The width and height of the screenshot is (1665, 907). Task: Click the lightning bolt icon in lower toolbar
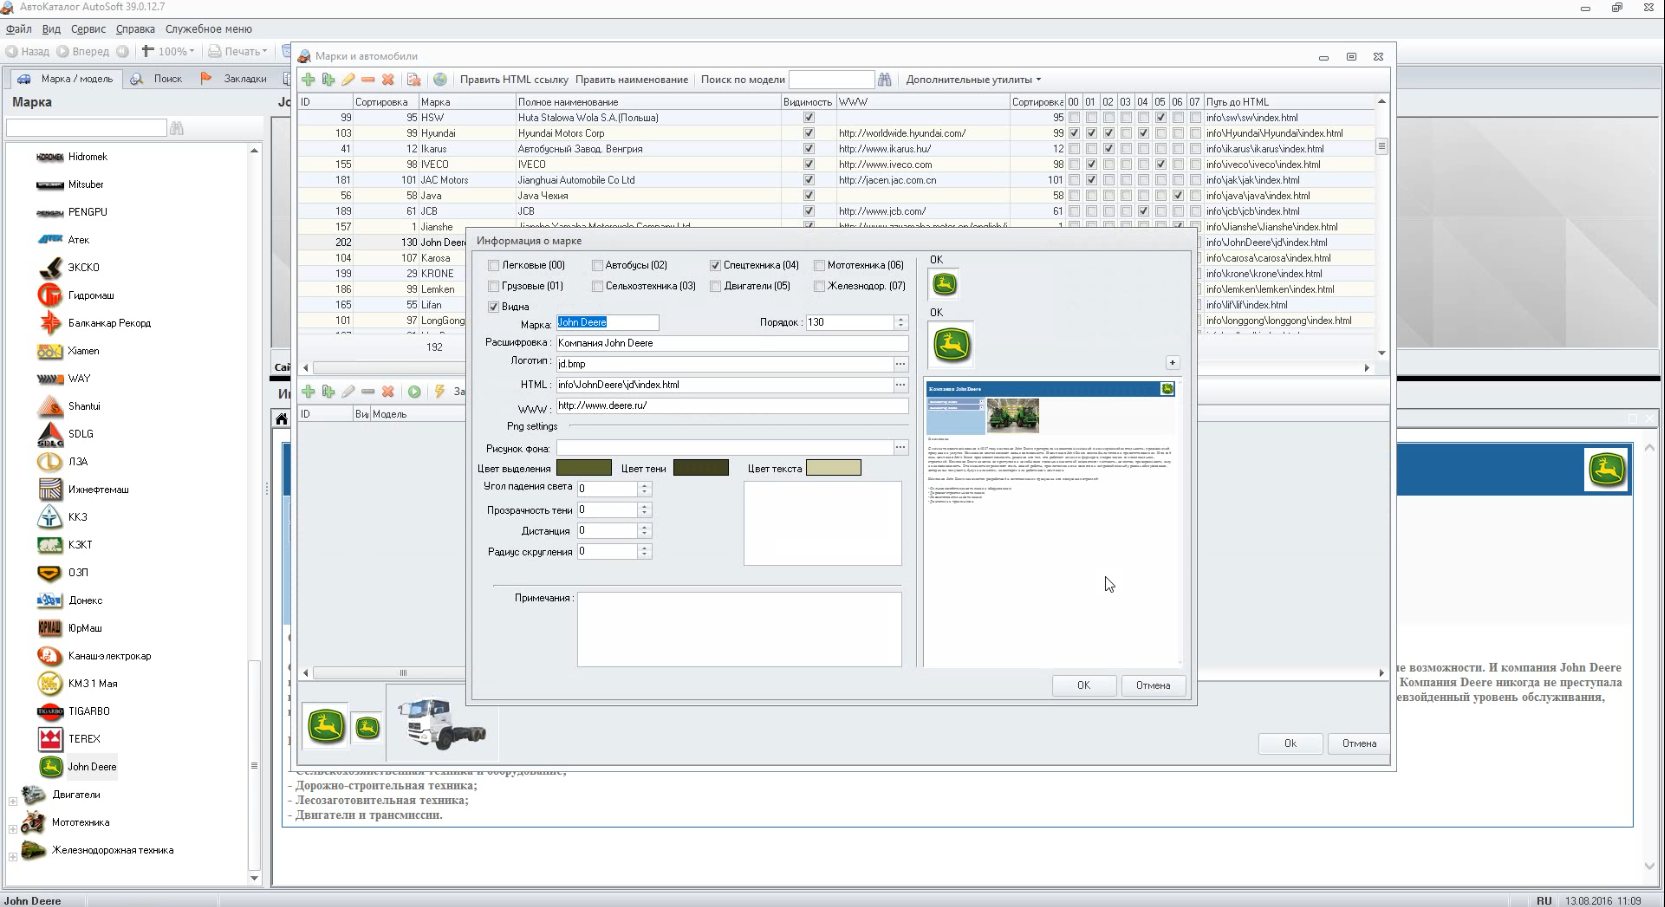coord(439,392)
